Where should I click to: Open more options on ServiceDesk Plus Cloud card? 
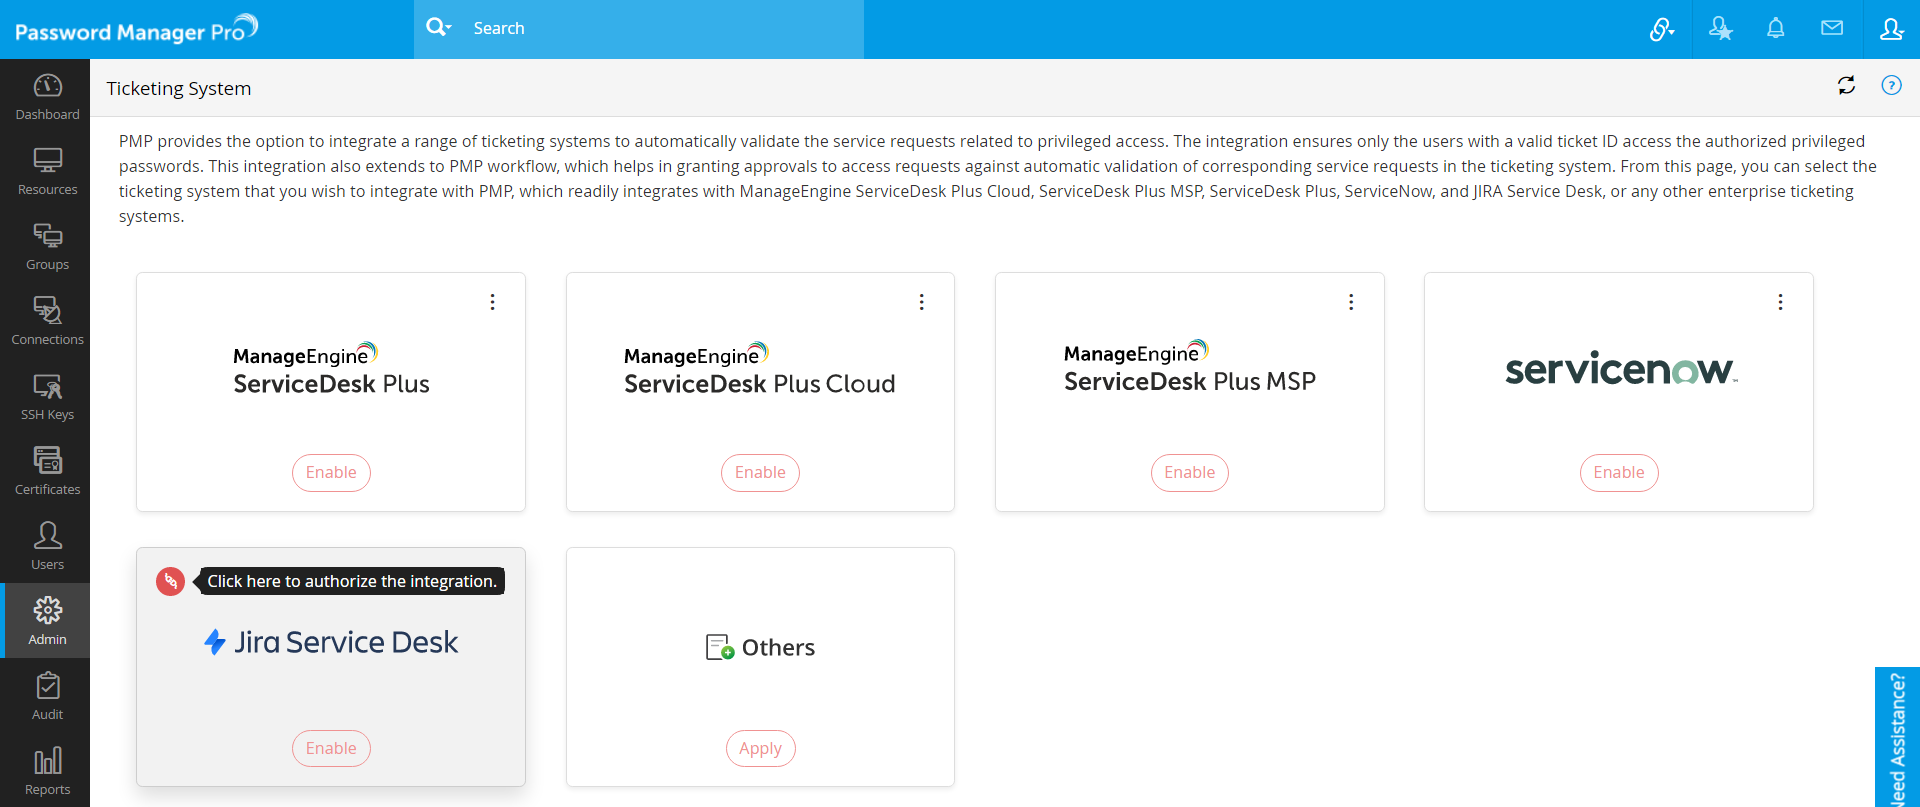tap(922, 302)
